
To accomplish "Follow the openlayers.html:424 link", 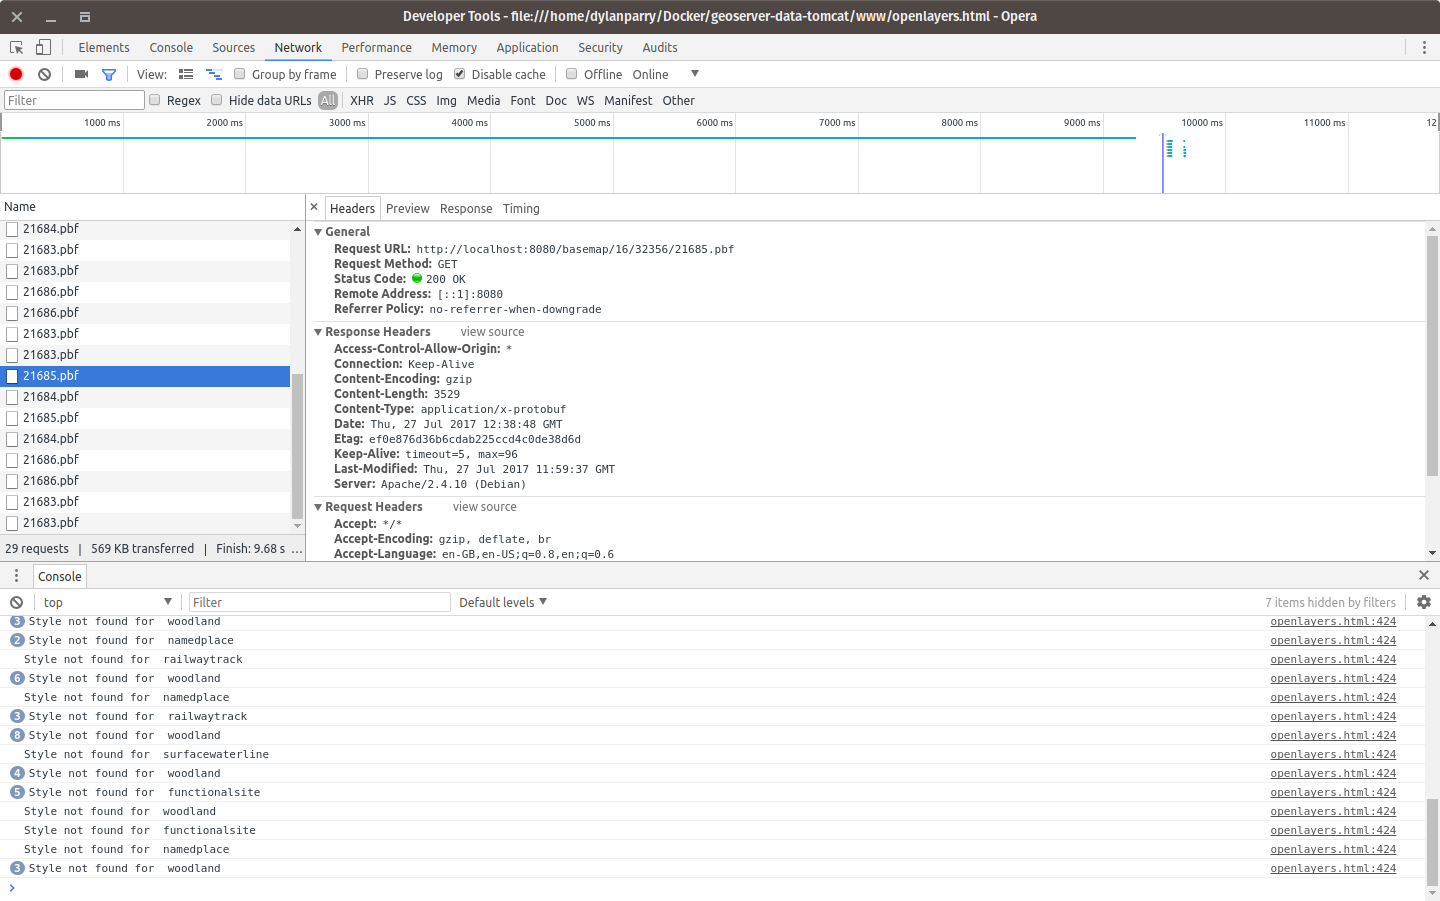I will coord(1332,621).
